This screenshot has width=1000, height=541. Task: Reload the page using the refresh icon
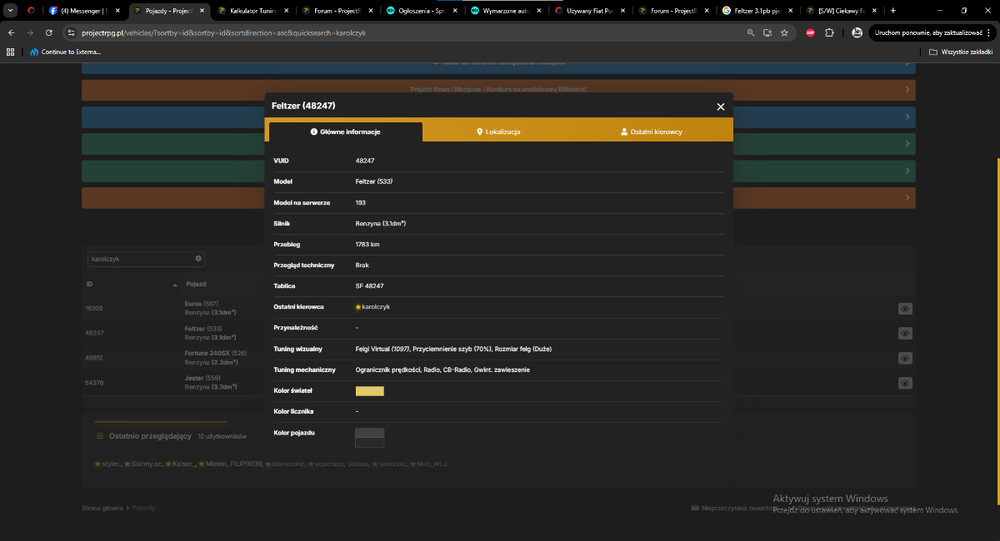(48, 33)
